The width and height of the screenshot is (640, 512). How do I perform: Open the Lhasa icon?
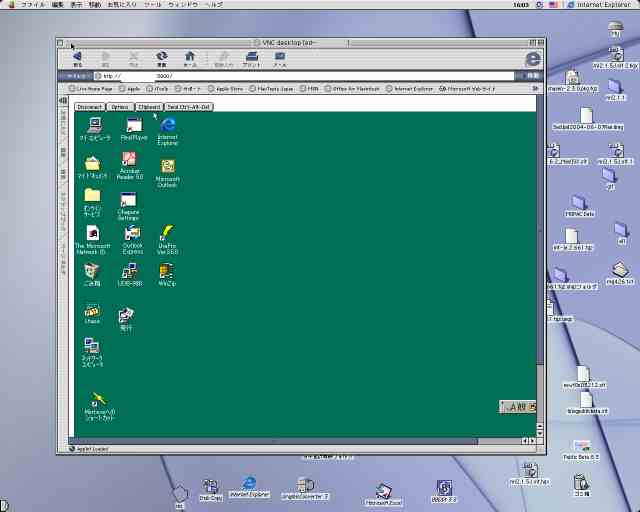point(92,310)
